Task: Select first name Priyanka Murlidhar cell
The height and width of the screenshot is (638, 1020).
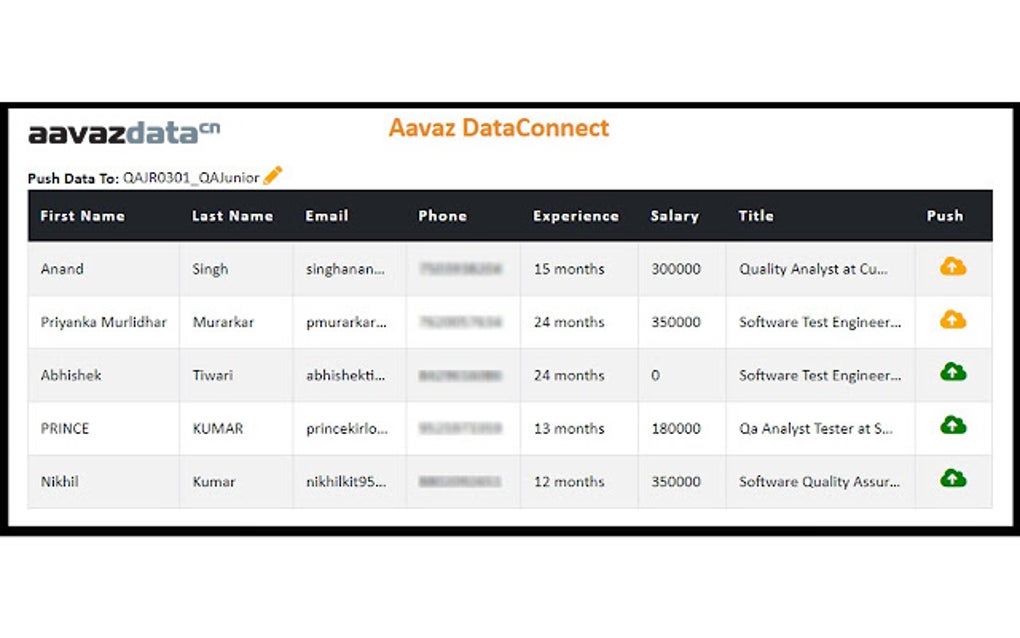Action: coord(103,322)
